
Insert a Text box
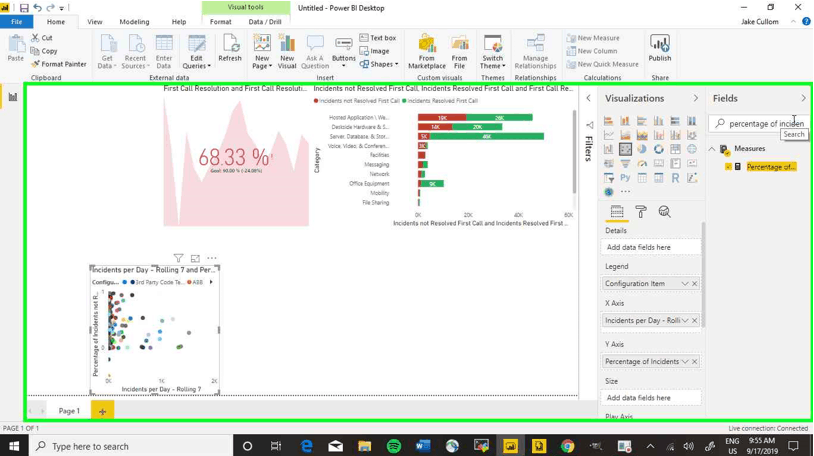pos(378,38)
